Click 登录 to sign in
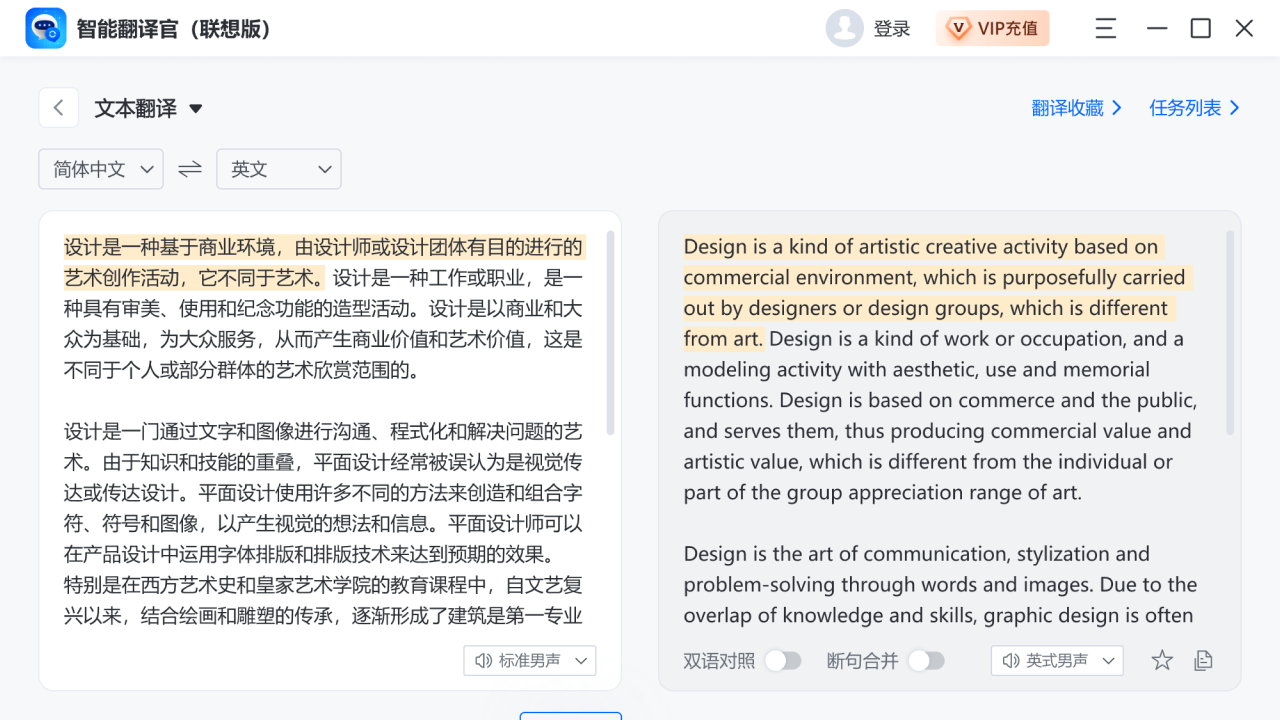Image resolution: width=1280 pixels, height=720 pixels. tap(891, 28)
